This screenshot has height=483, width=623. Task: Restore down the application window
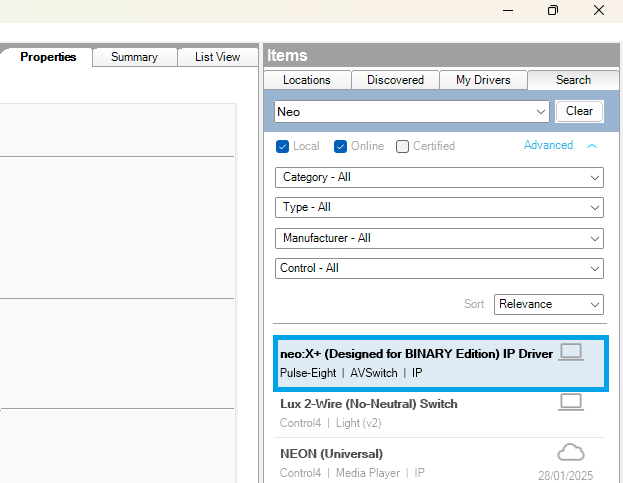(553, 10)
